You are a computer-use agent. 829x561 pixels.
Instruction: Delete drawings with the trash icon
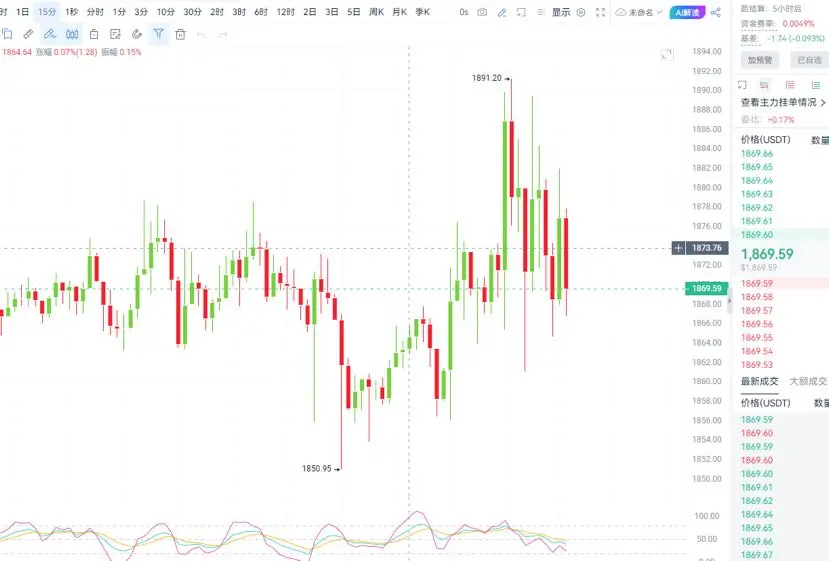[180, 34]
